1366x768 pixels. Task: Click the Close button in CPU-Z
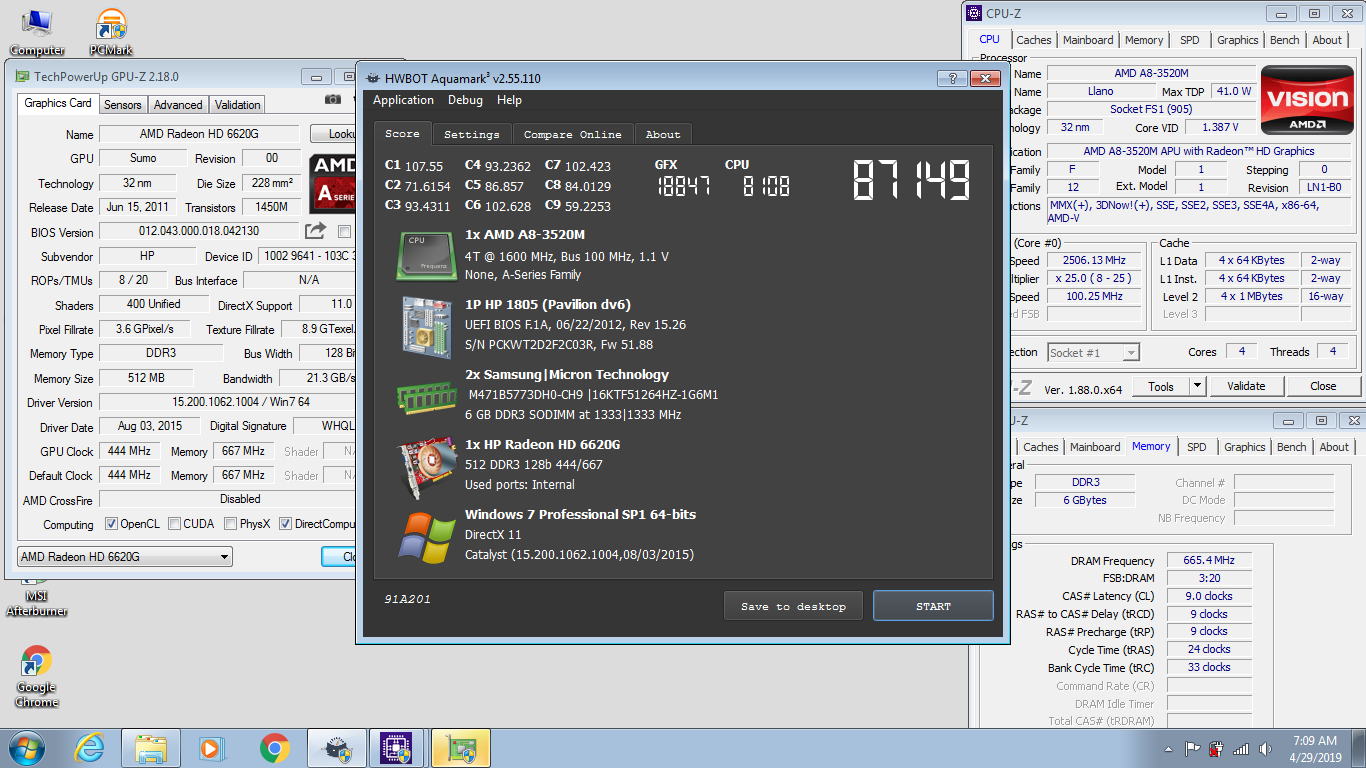tap(1323, 386)
